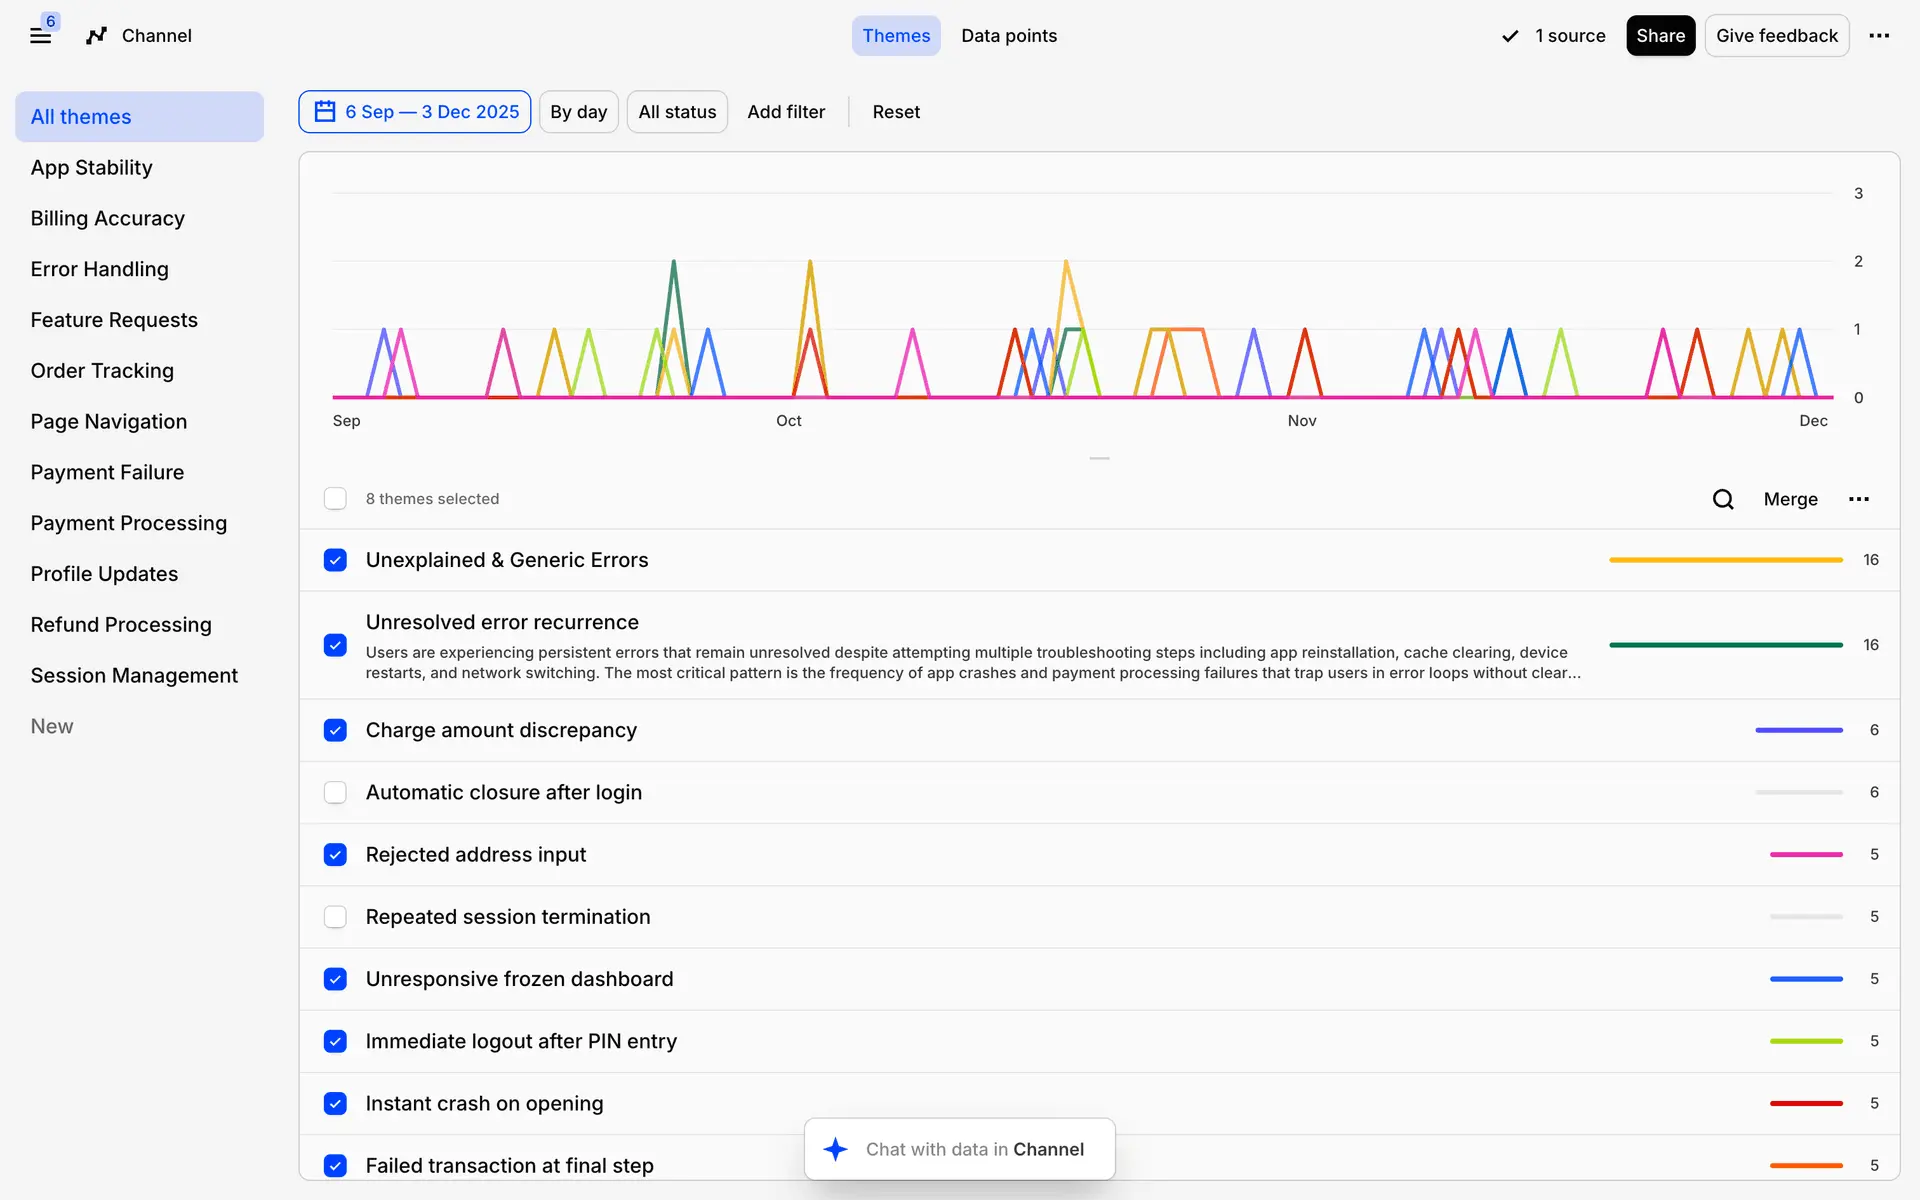Click the sparkle icon in chat bar
1920x1200 pixels.
[x=835, y=1149]
